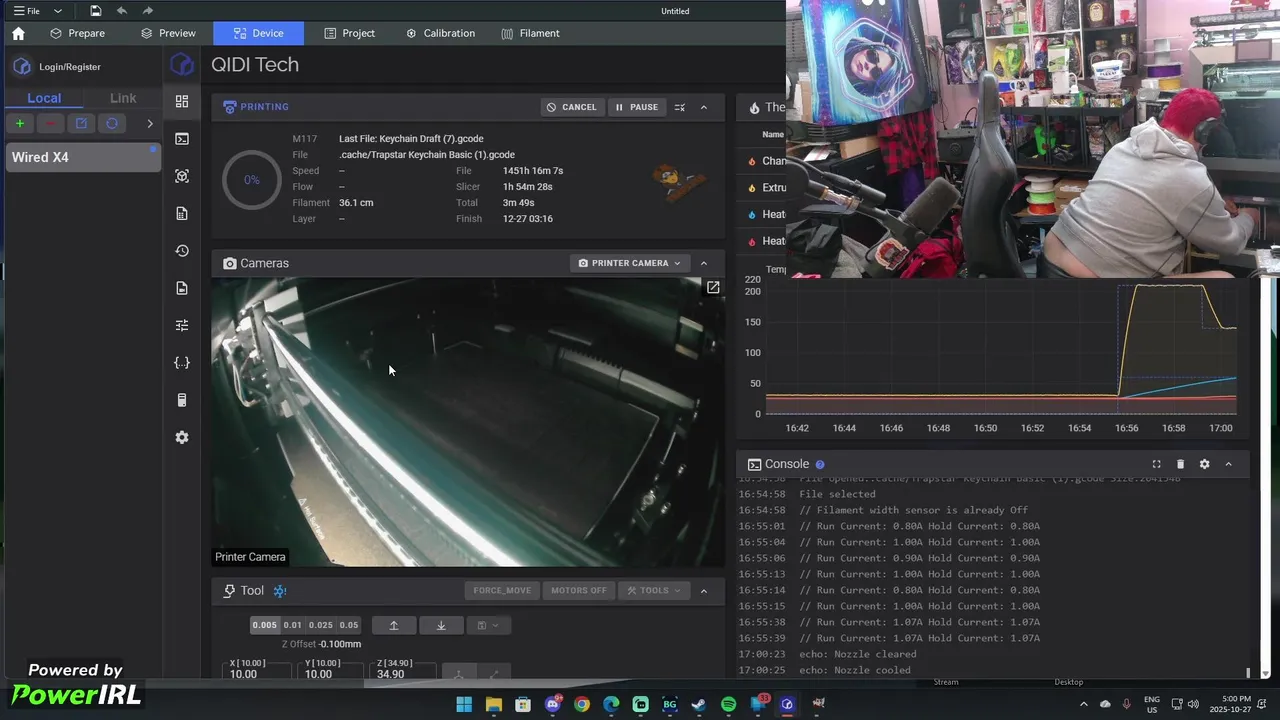1280x720 pixels.
Task: Open the save Z offset dropdown
Action: pos(488,625)
